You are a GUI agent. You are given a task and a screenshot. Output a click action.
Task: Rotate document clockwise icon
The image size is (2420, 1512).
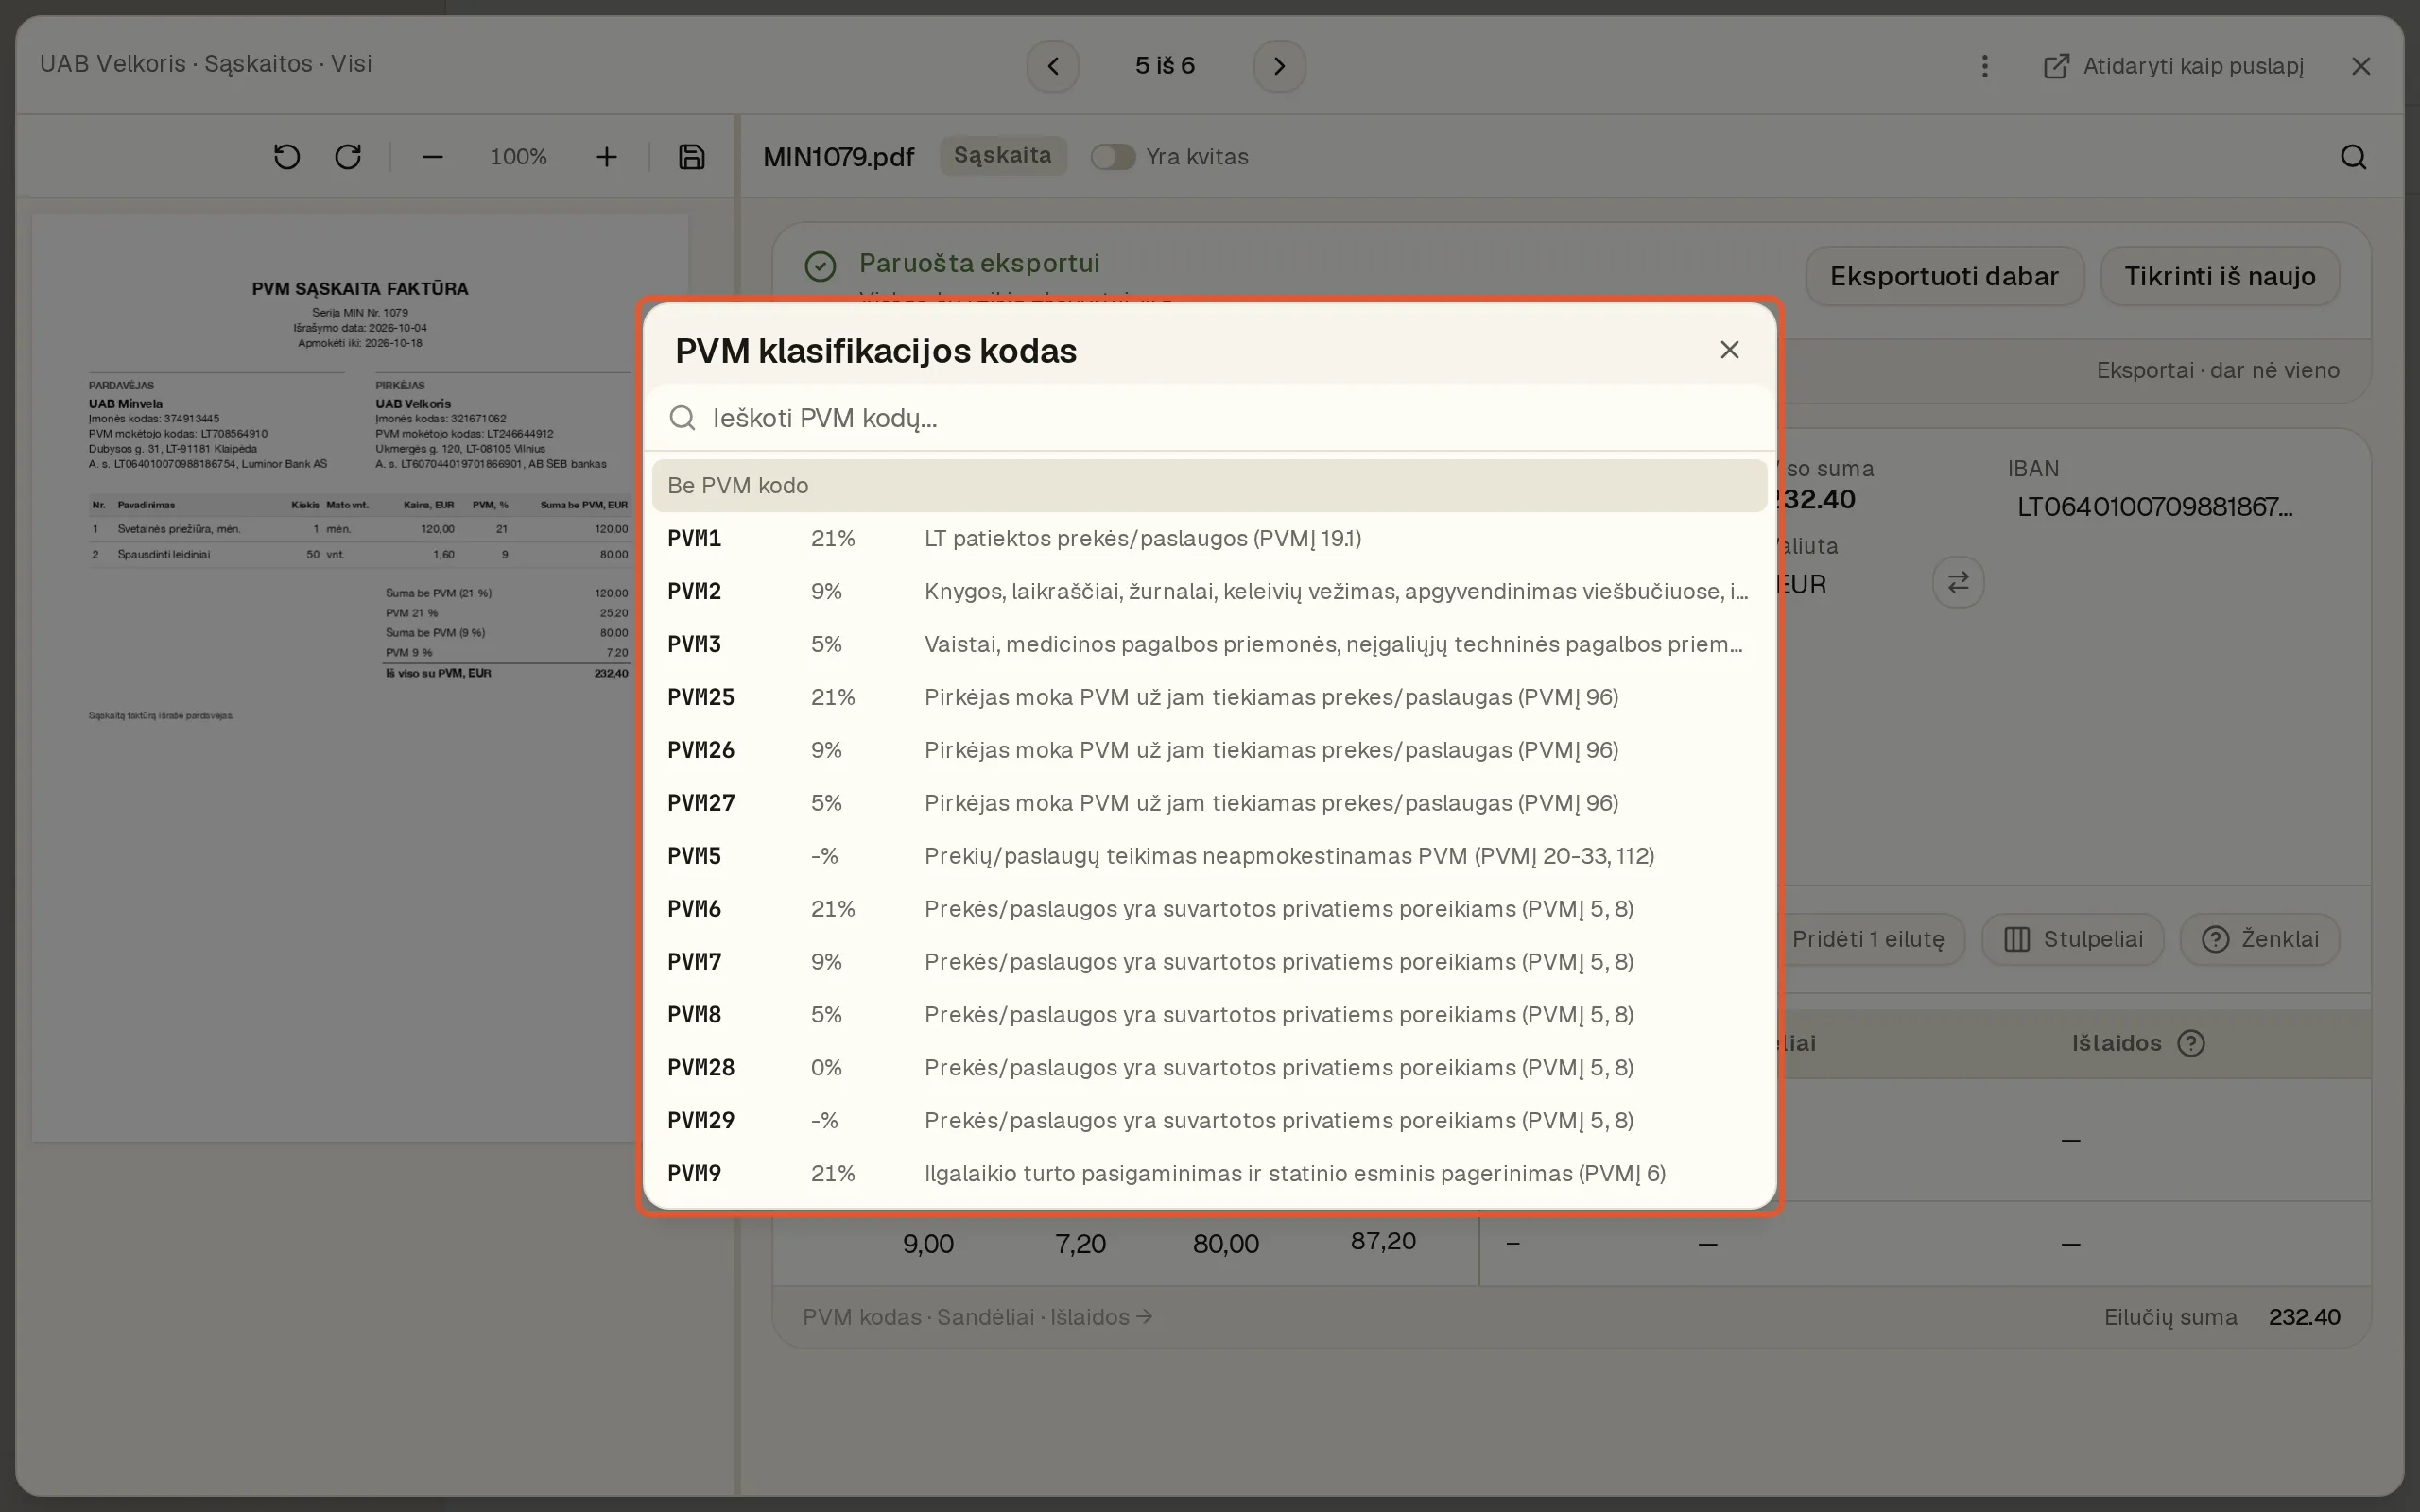(x=348, y=157)
